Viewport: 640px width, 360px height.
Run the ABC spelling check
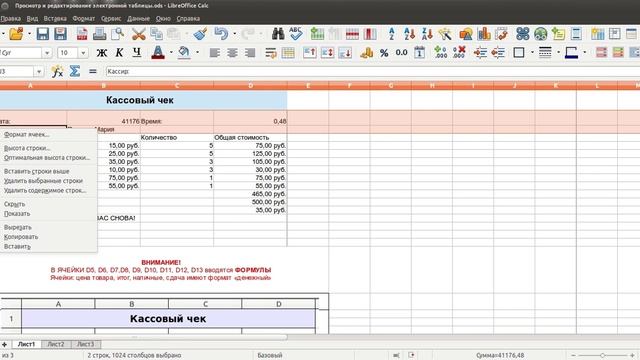(296, 33)
